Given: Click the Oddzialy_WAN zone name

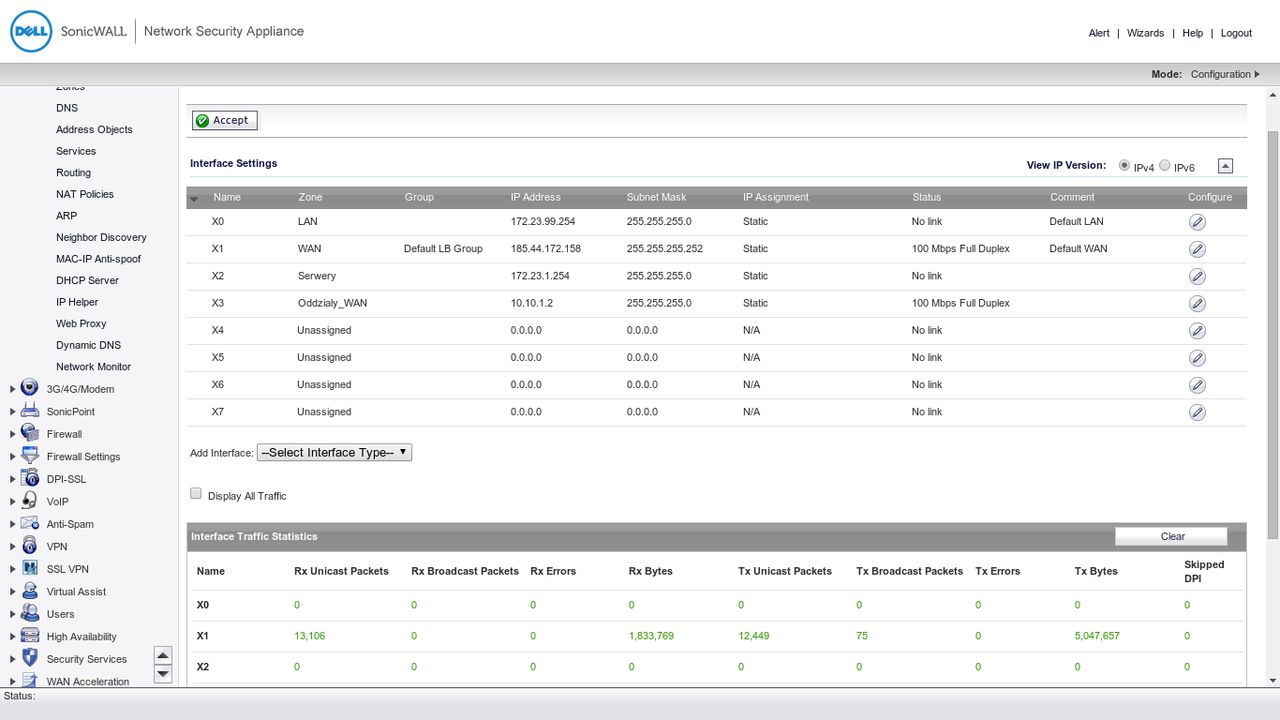Looking at the screenshot, I should (x=332, y=303).
